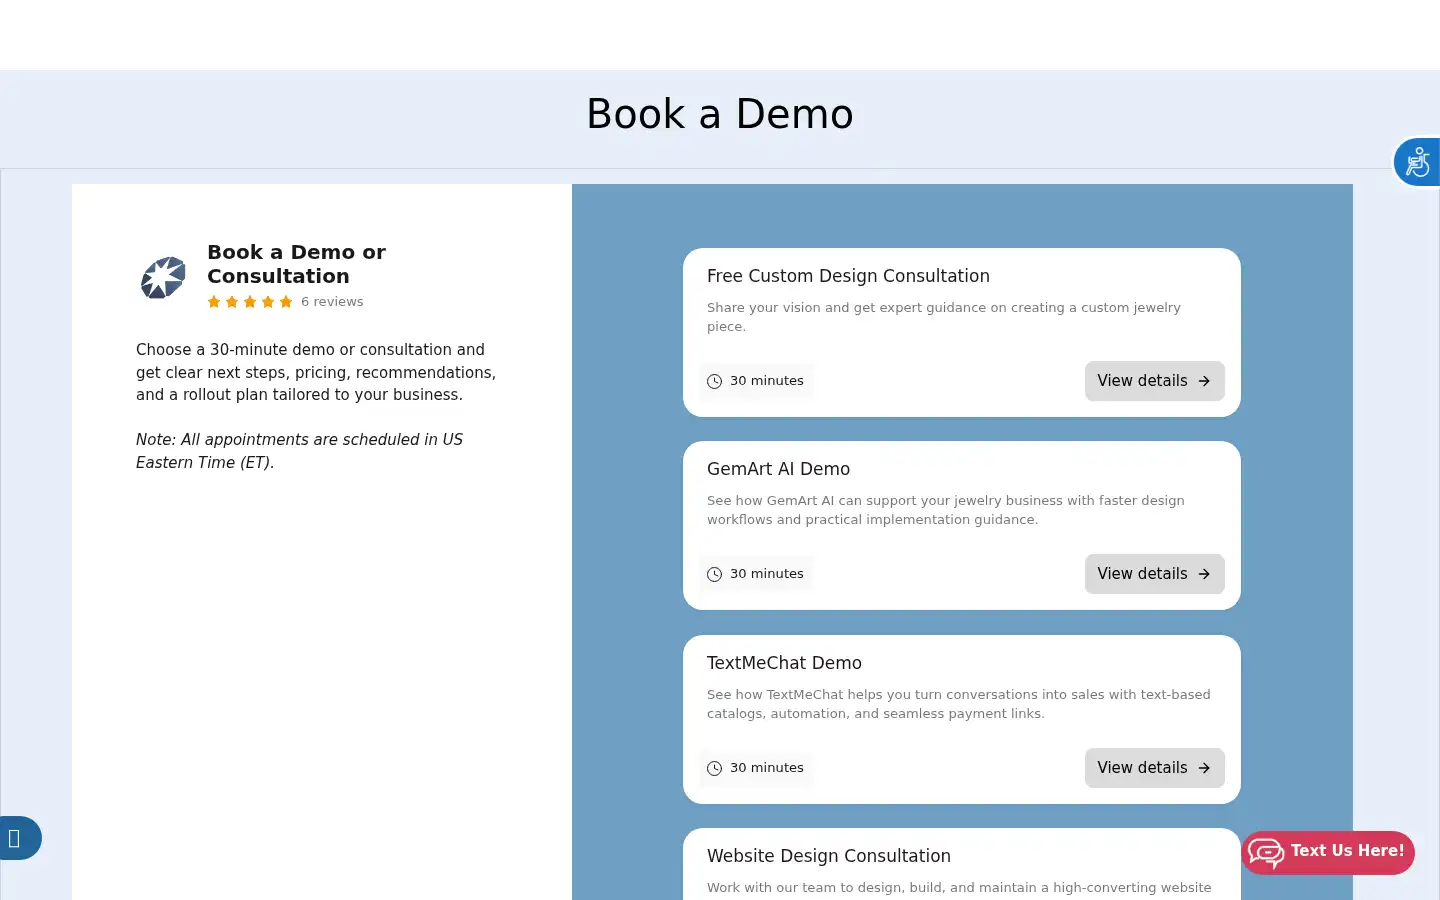
Task: Click the 'See how TextMeChat helps' description
Action: (x=959, y=704)
